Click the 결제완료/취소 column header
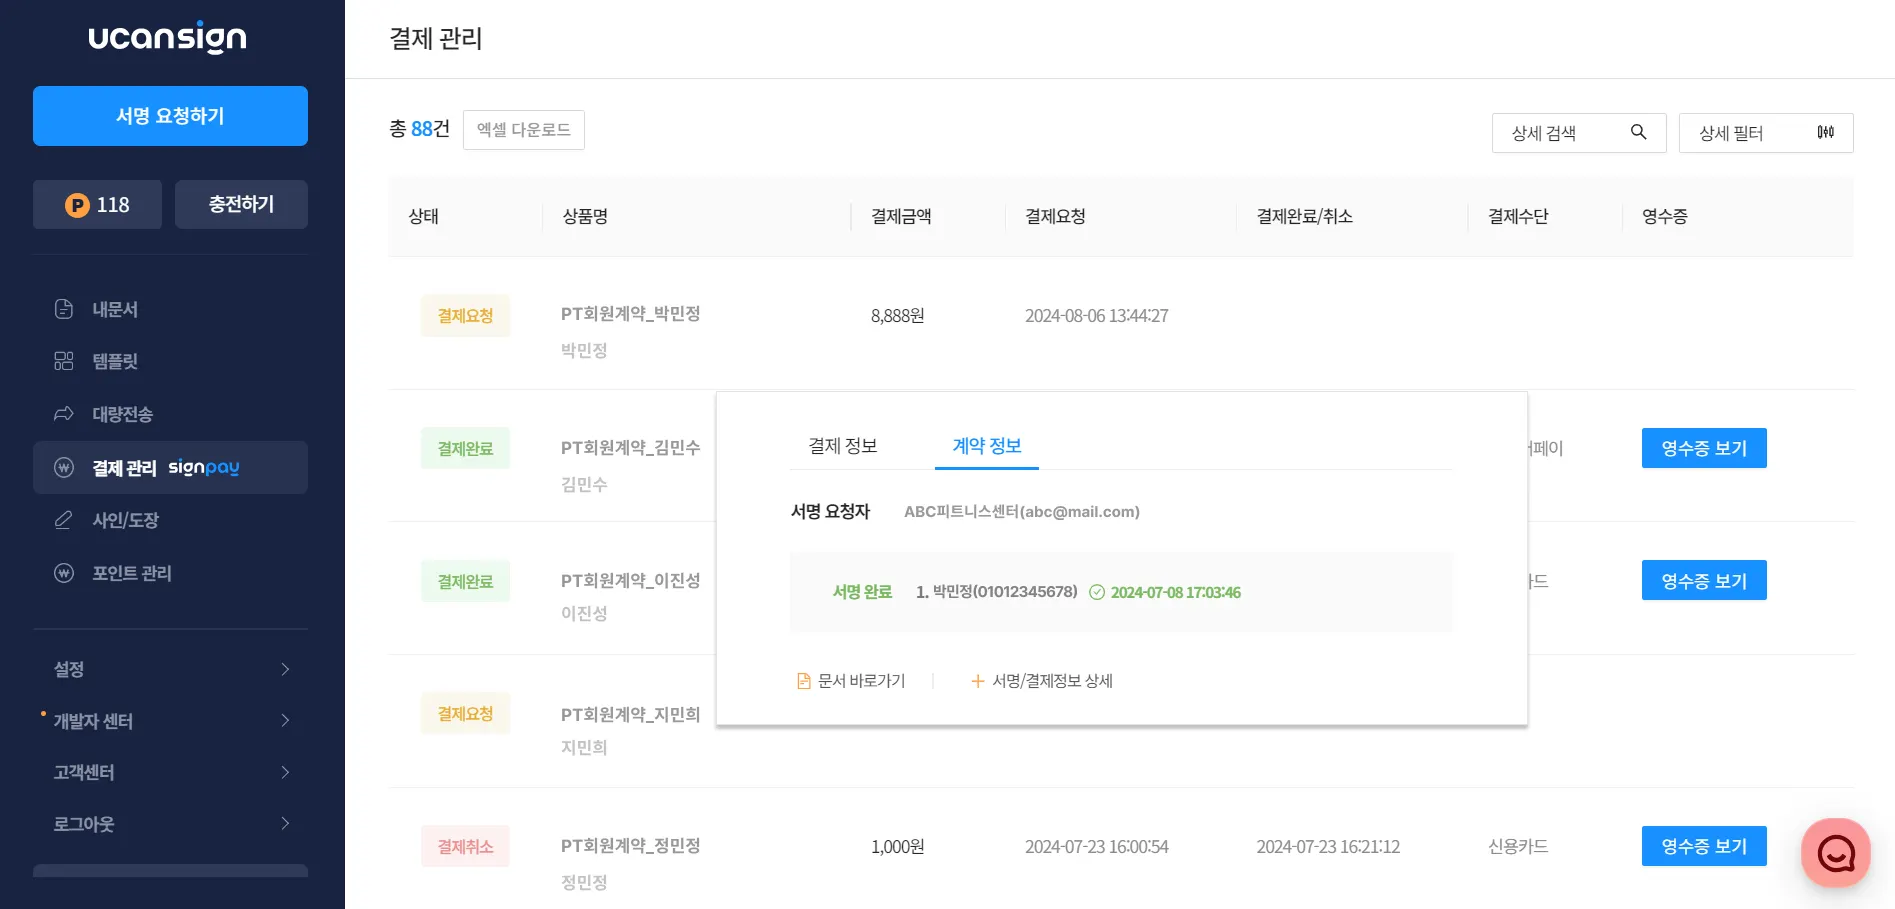 [1305, 216]
